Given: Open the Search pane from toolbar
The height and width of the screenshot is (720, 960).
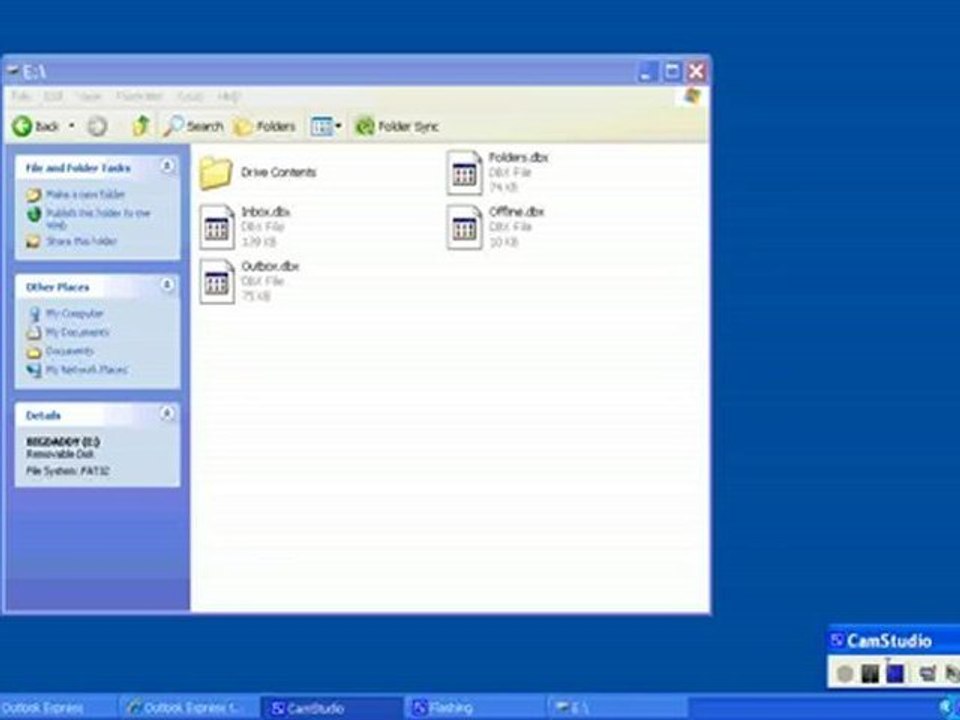Looking at the screenshot, I should [x=193, y=127].
